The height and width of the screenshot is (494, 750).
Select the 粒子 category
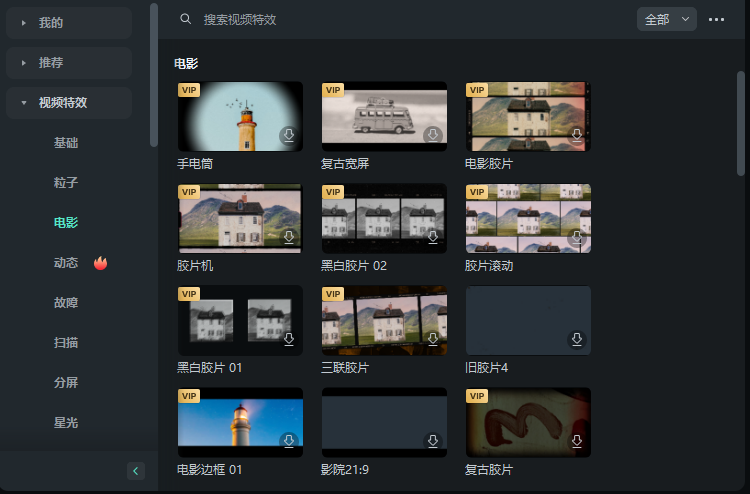pos(66,183)
